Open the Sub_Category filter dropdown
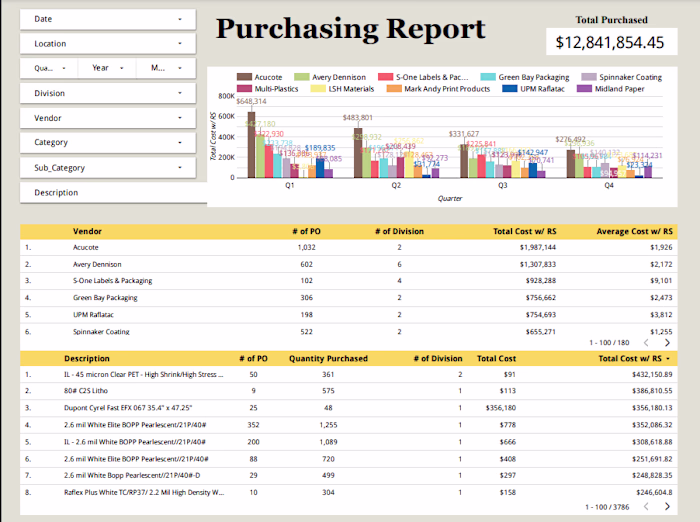Image resolution: width=700 pixels, height=522 pixels. pyautogui.click(x=108, y=168)
